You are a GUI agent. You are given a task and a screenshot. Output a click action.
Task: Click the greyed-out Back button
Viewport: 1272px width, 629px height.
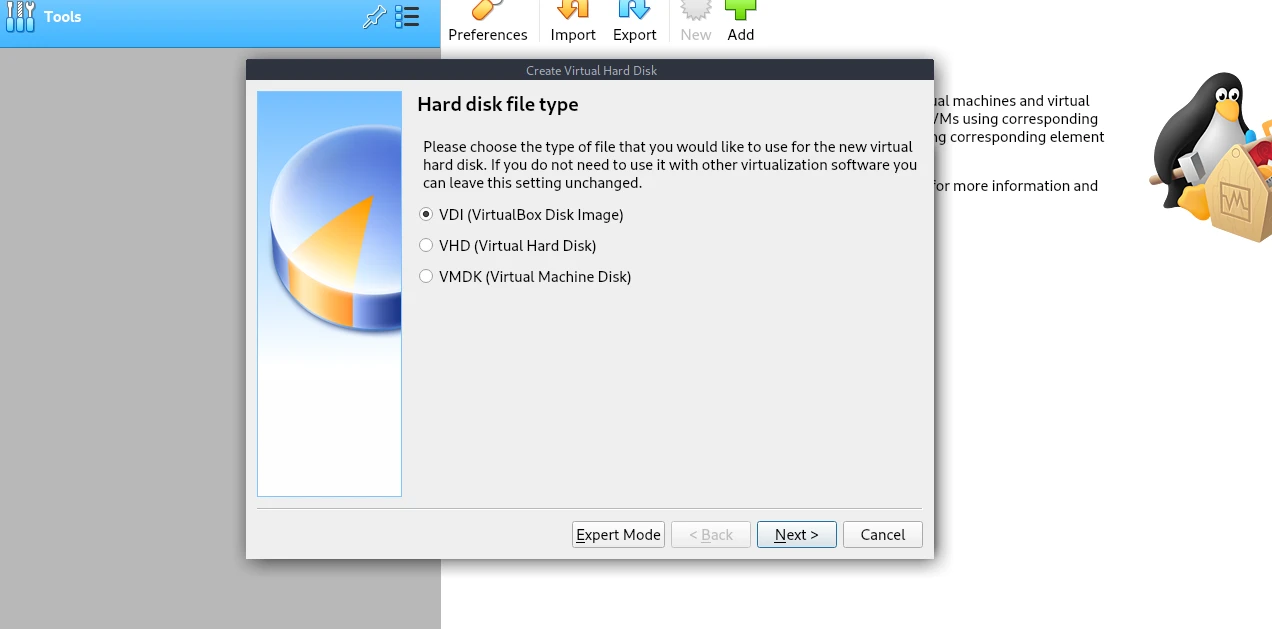point(711,535)
